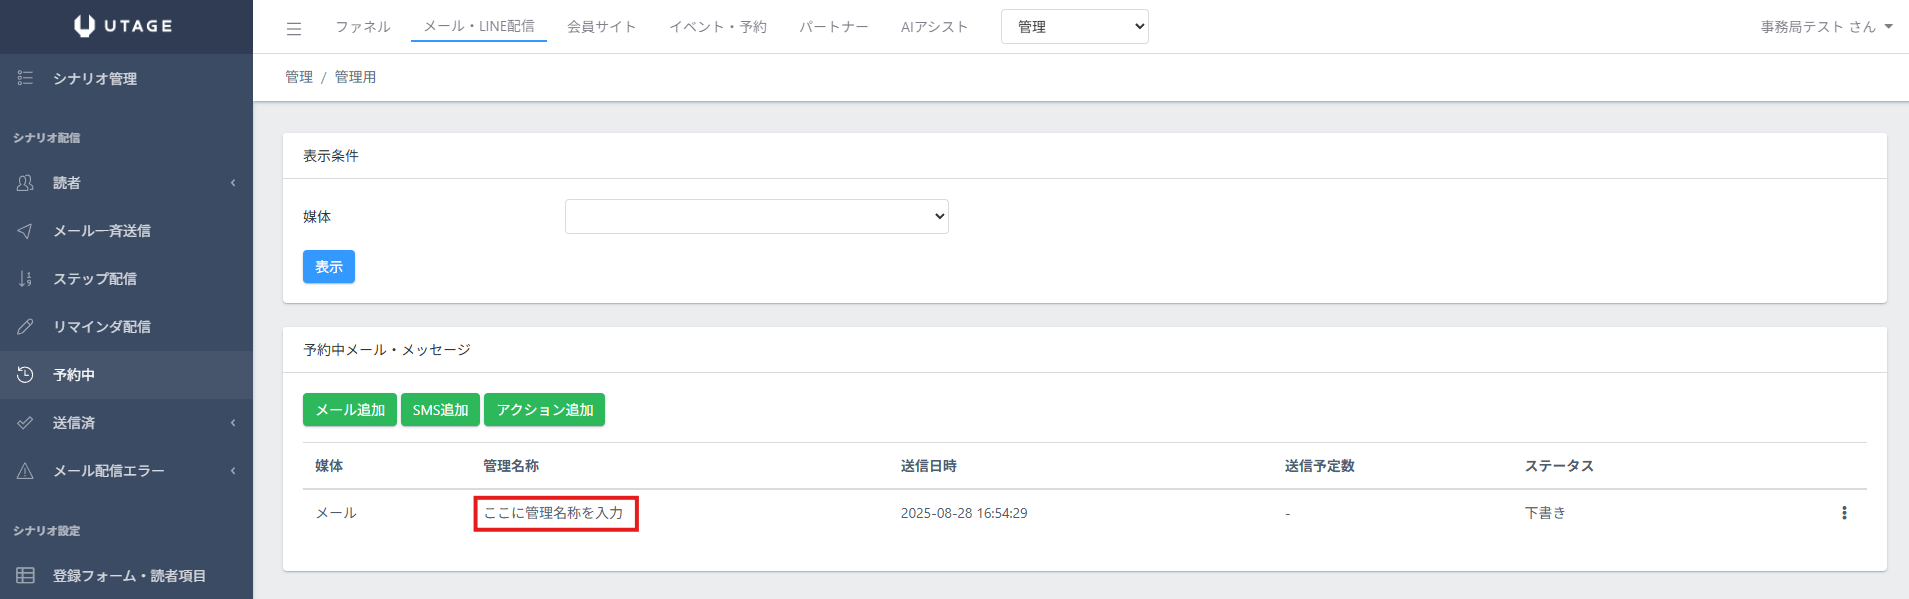
Task: Expand the 事務局テスト user menu
Action: click(x=1827, y=27)
